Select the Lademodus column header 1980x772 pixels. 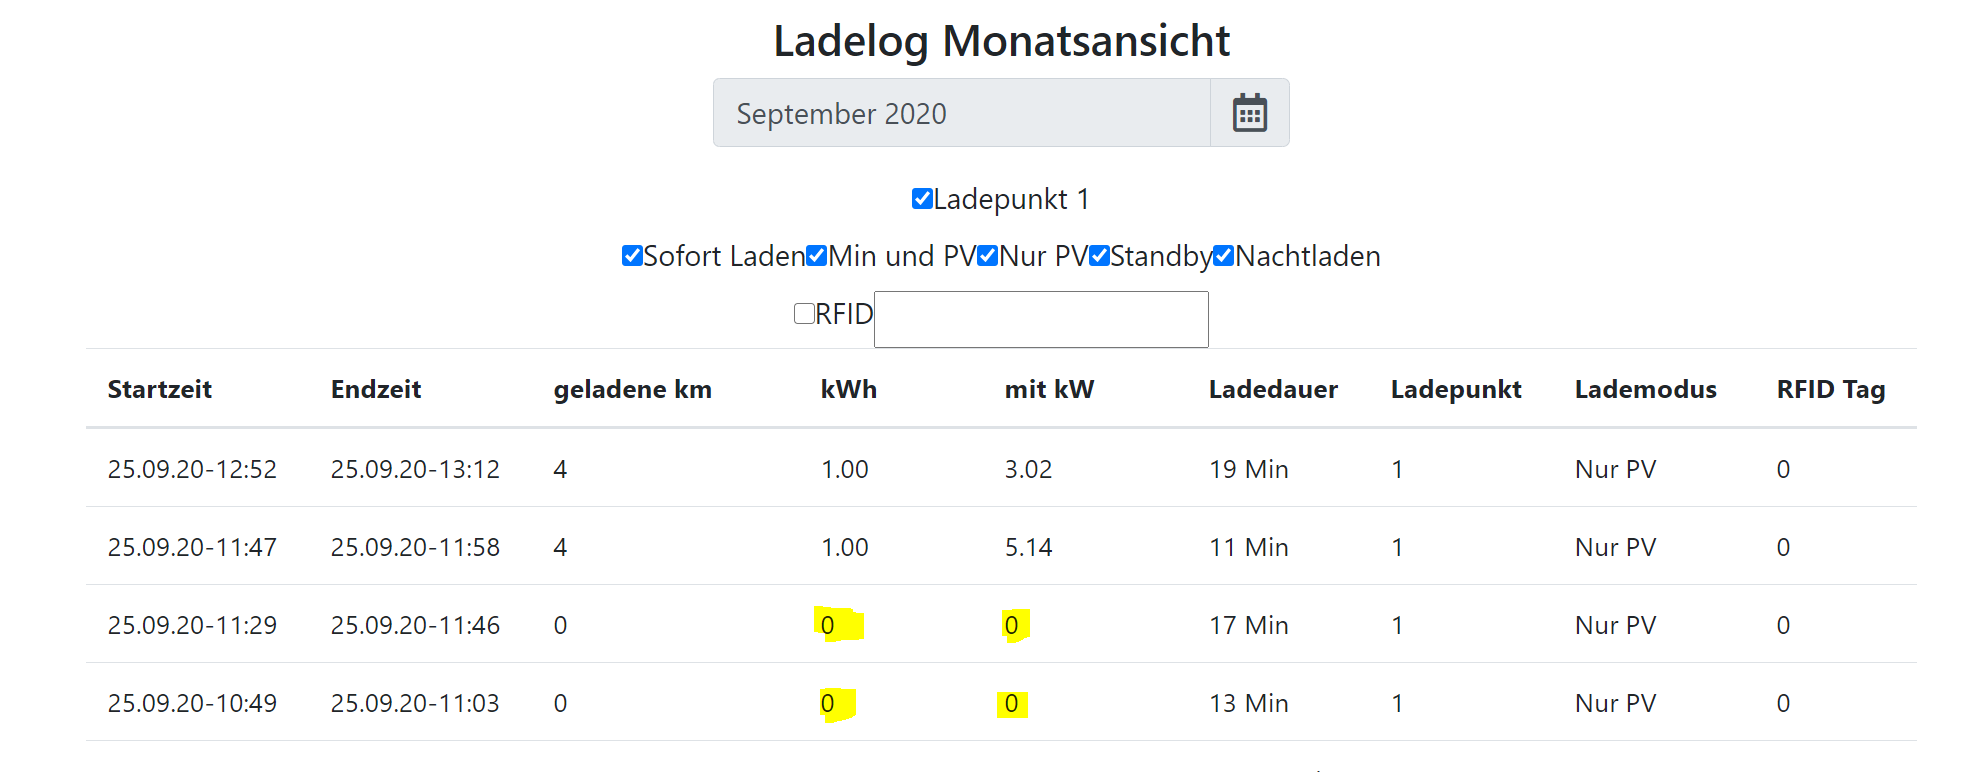click(1645, 389)
